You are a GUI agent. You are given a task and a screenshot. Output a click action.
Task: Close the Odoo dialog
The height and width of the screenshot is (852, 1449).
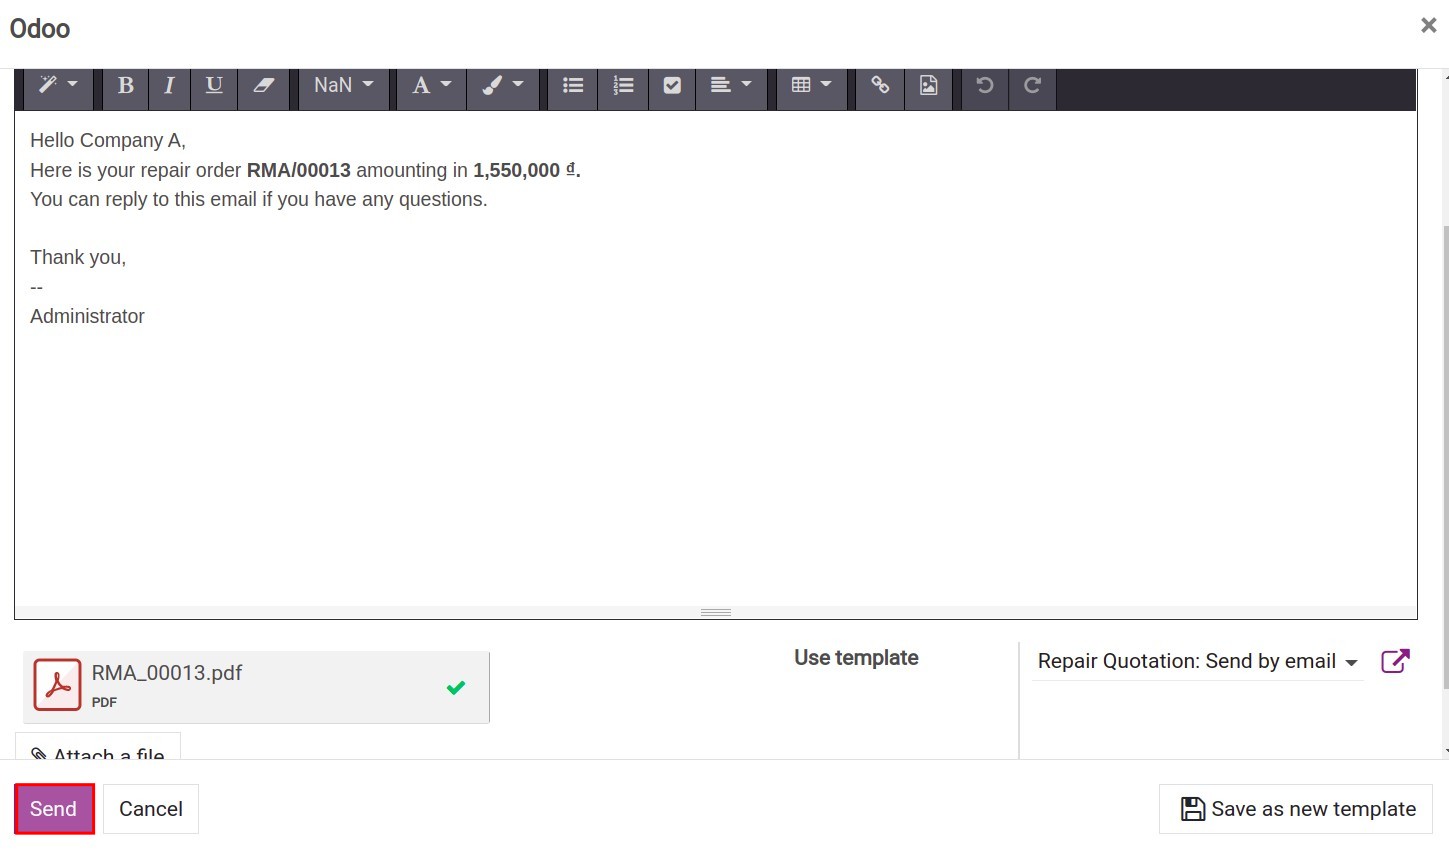coord(1429,26)
